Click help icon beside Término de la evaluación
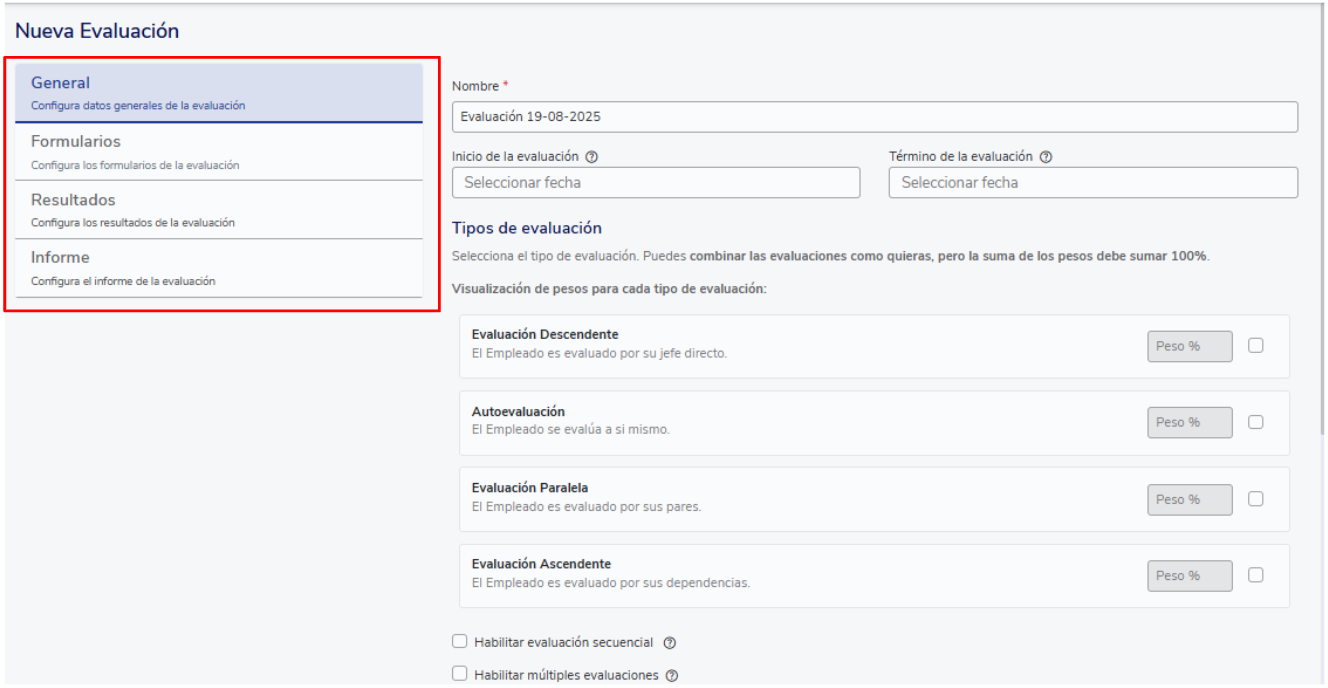This screenshot has width=1328, height=688. pyautogui.click(x=1046, y=157)
